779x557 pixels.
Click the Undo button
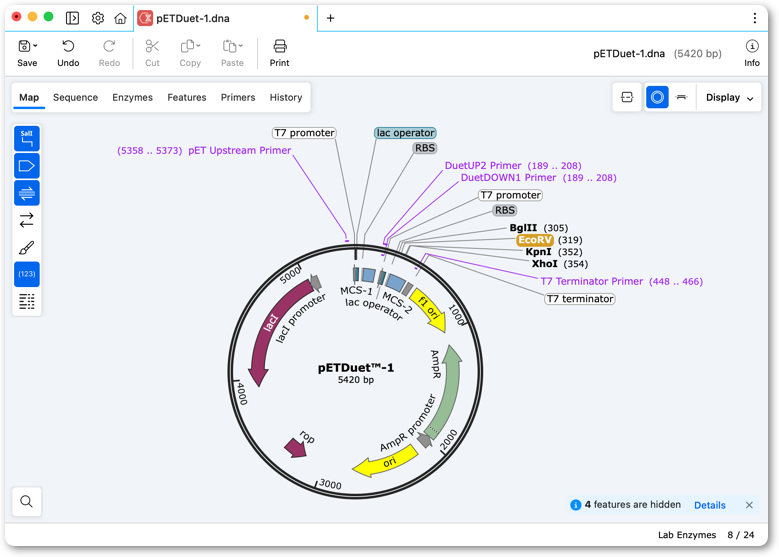68,53
